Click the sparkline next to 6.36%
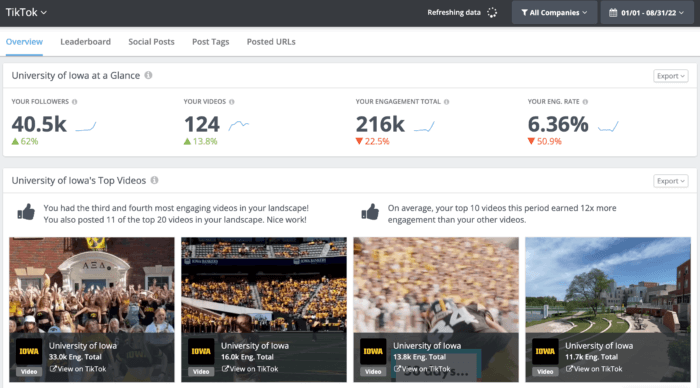 pos(608,127)
